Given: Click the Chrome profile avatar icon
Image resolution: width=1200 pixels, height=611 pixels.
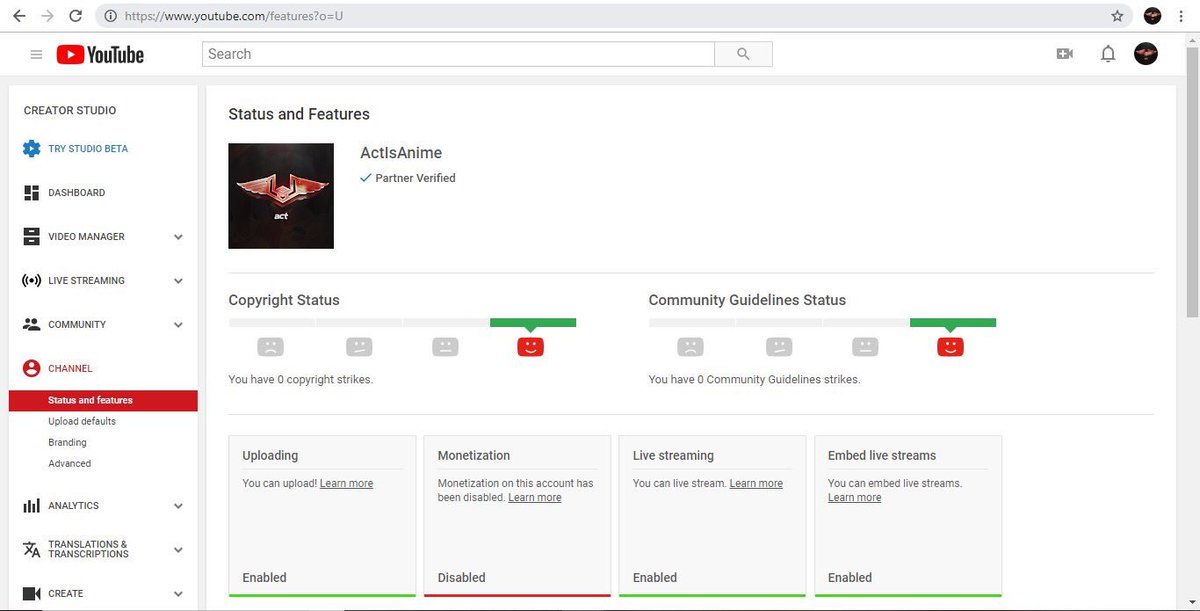Looking at the screenshot, I should tap(1152, 16).
